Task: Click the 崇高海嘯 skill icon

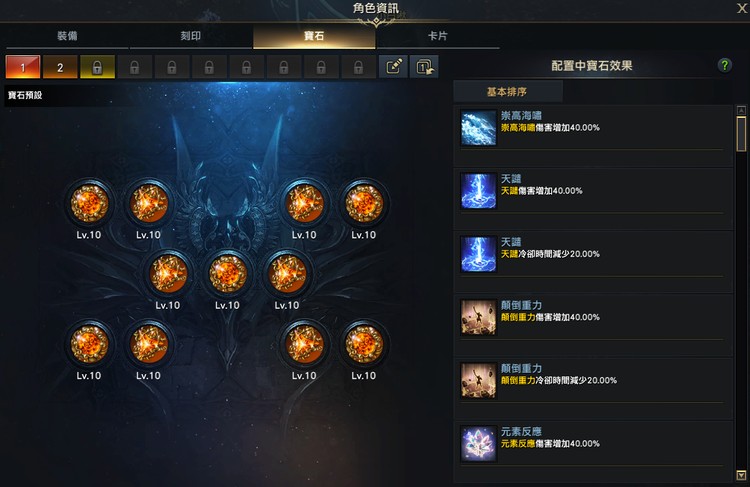Action: click(478, 128)
